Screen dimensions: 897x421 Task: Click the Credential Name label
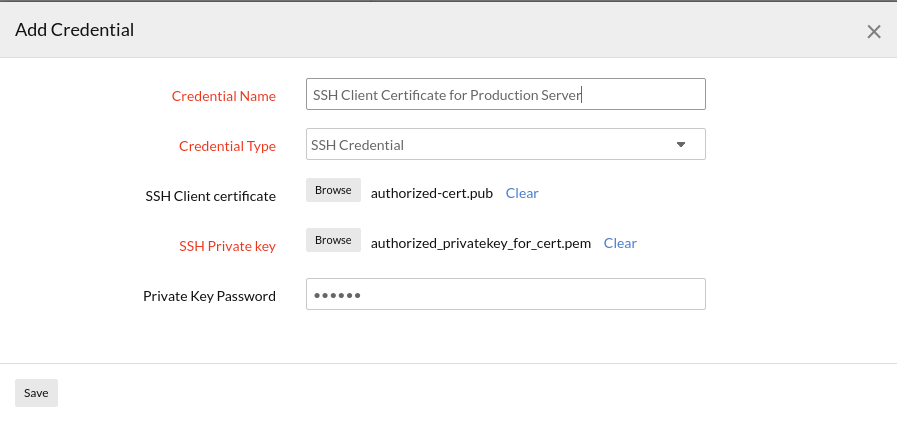pos(223,96)
